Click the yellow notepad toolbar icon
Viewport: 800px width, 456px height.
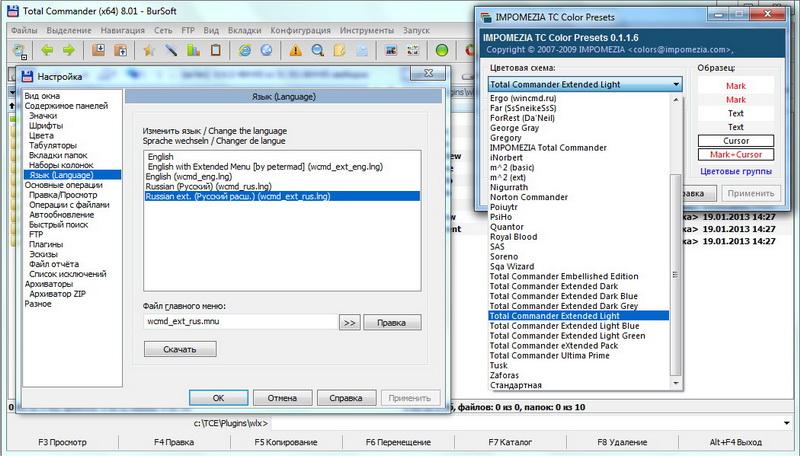pos(339,50)
